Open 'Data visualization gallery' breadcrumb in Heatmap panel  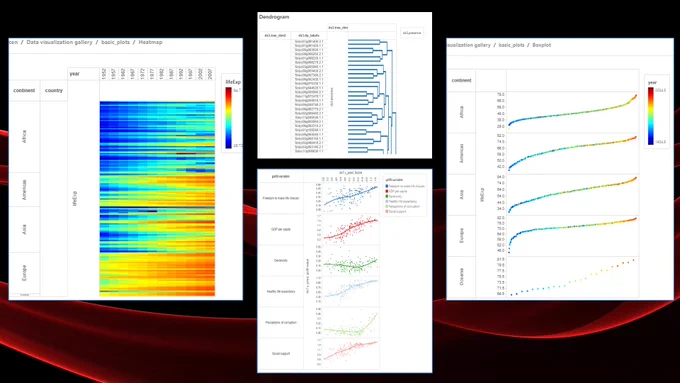(59, 42)
